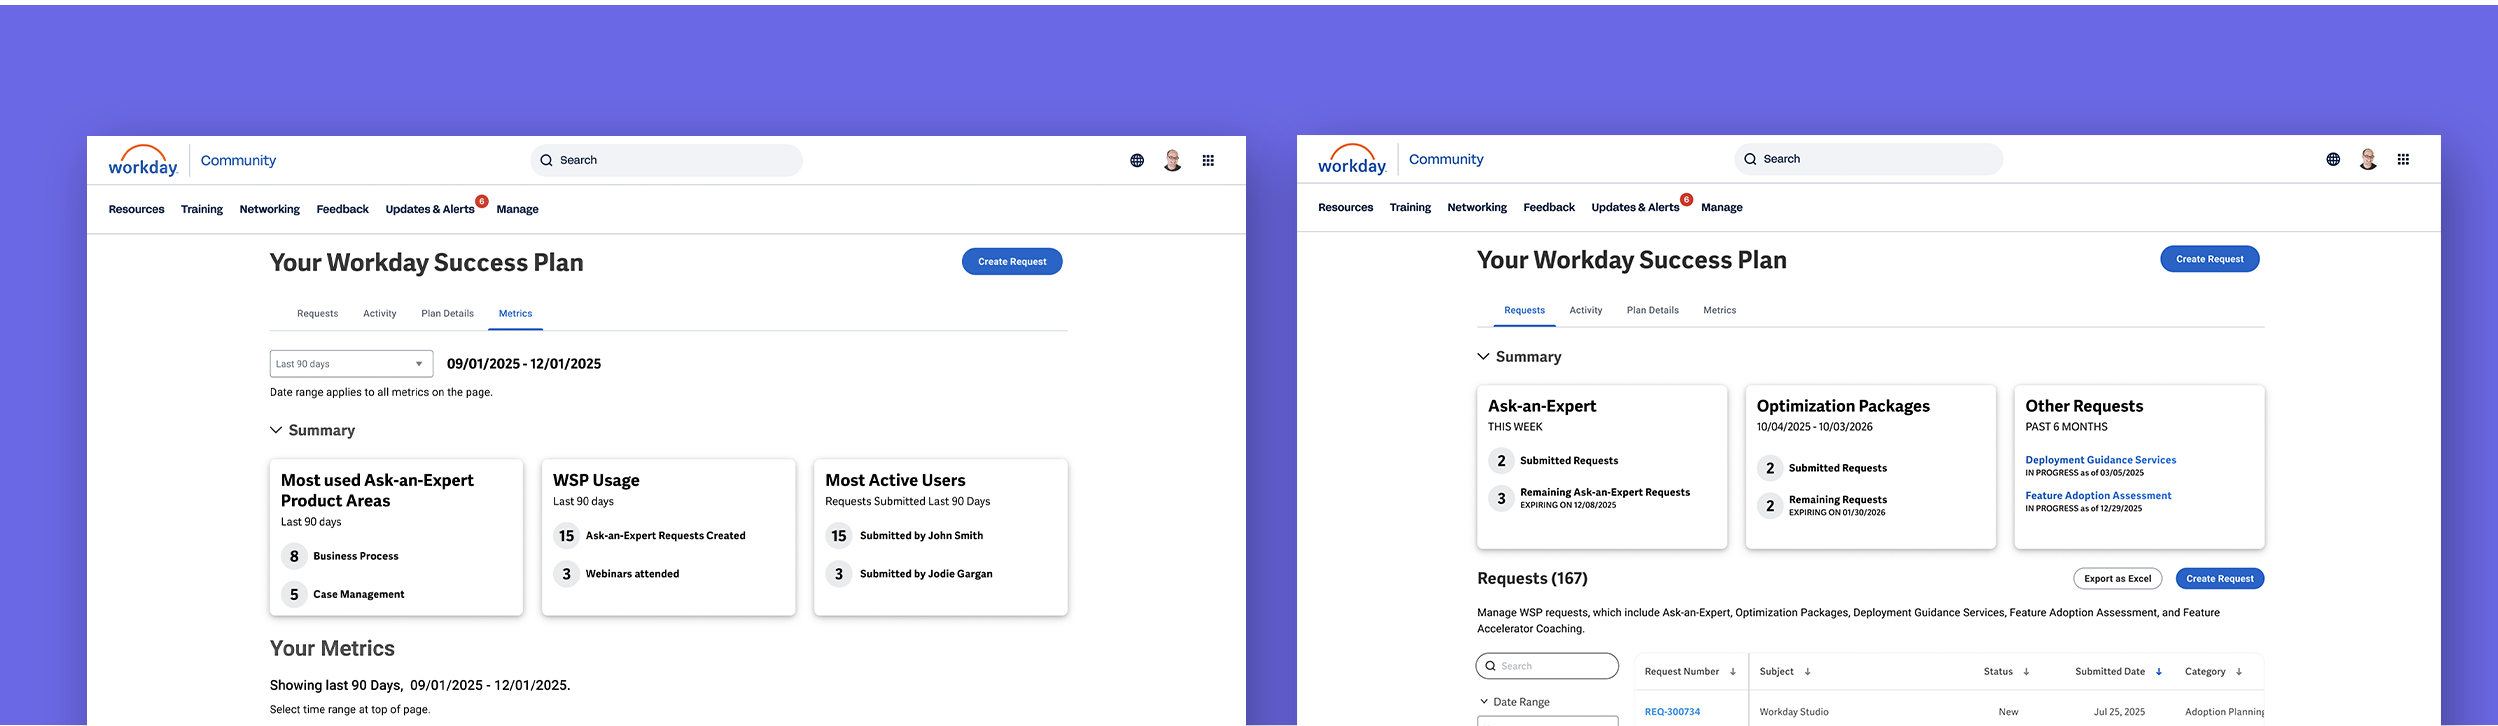Click the Export as Excel button
This screenshot has width=2498, height=726.
point(2118,579)
